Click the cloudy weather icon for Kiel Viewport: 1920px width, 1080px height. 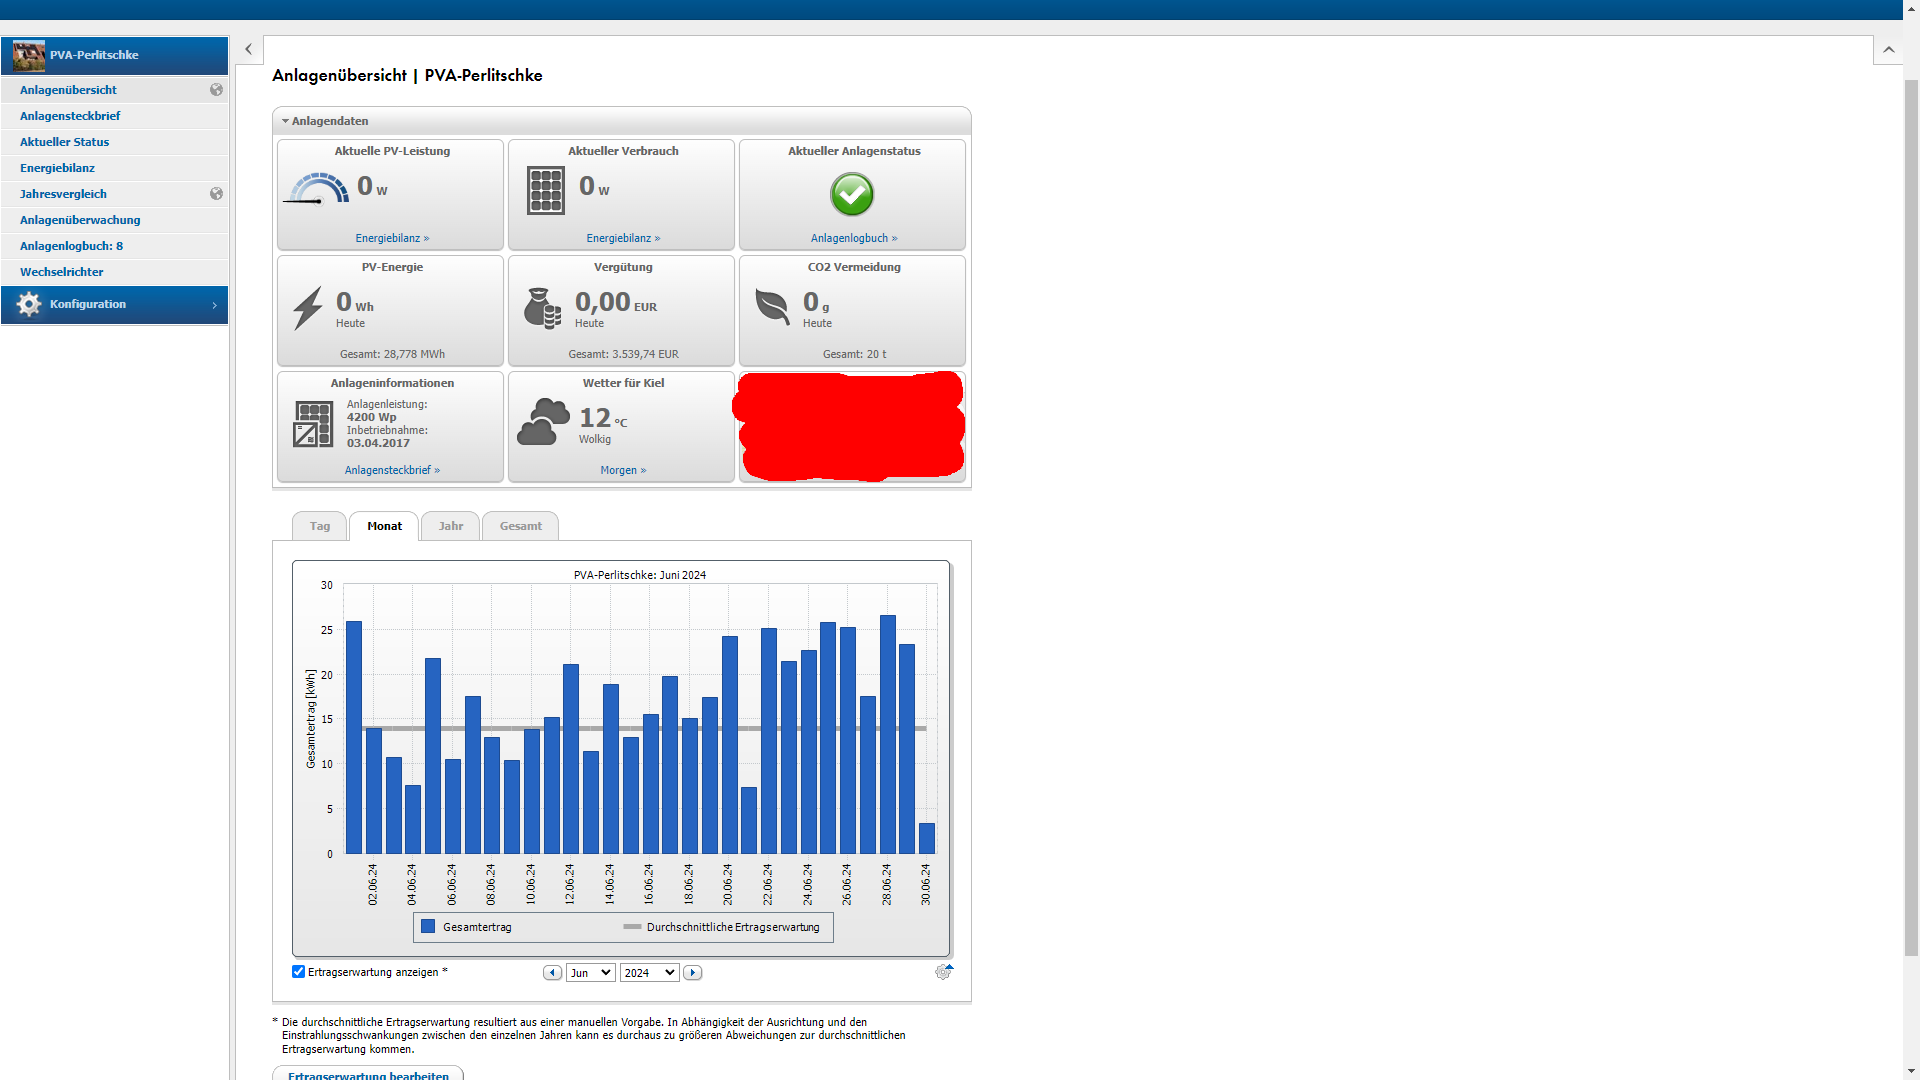543,422
